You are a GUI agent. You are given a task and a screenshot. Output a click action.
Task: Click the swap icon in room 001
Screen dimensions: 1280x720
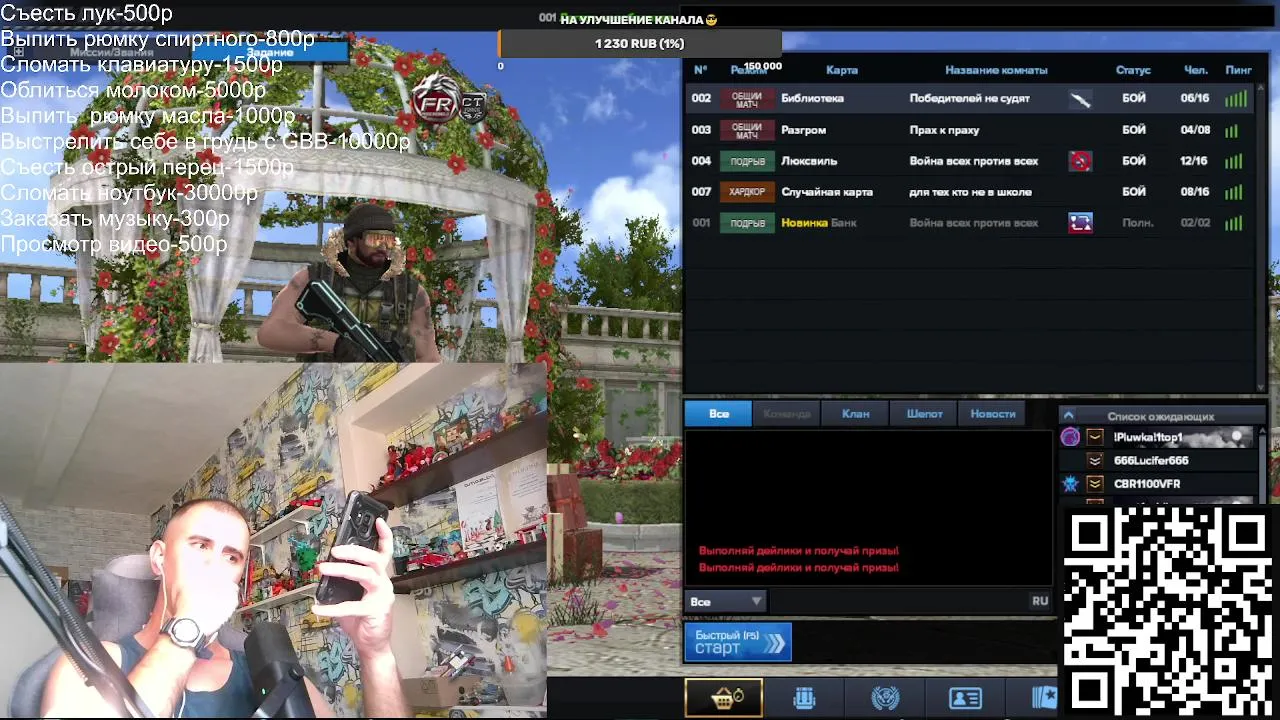1080,223
